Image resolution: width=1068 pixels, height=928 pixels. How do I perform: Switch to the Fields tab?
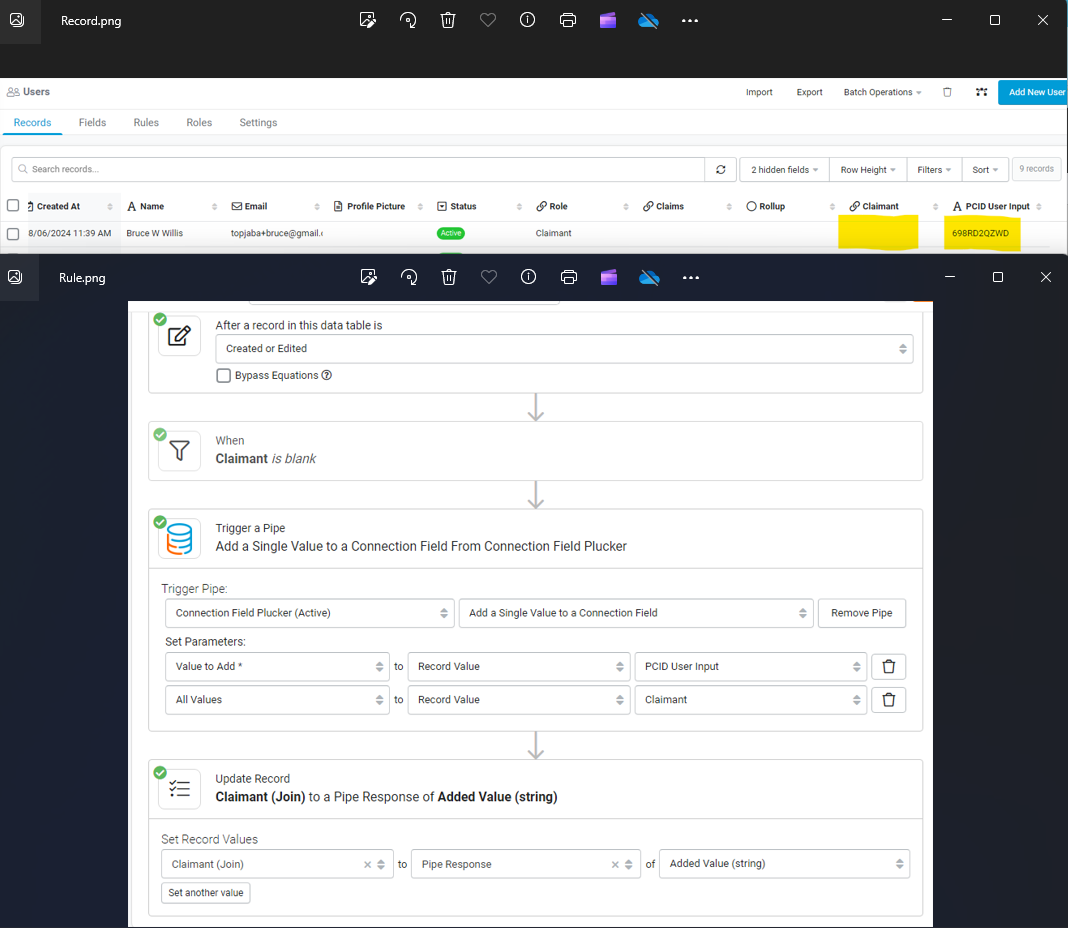pos(92,123)
